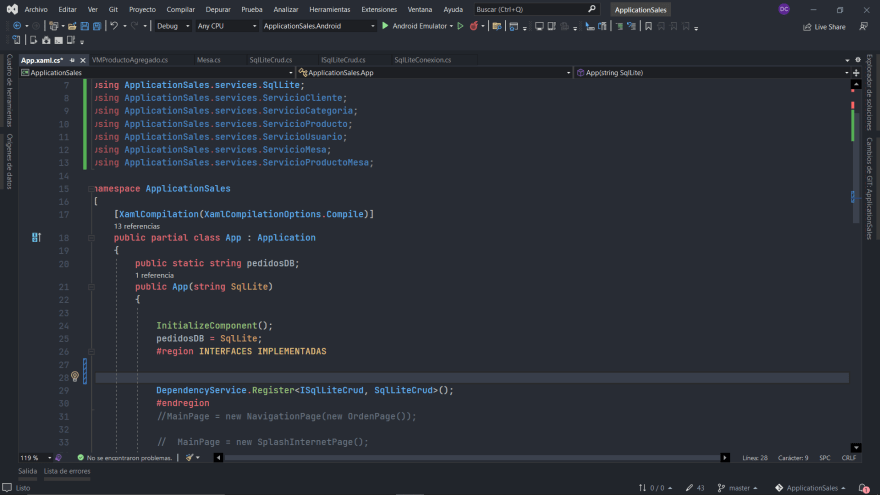Click Start Without Debugging outline play icon
The image size is (880, 495).
(460, 26)
